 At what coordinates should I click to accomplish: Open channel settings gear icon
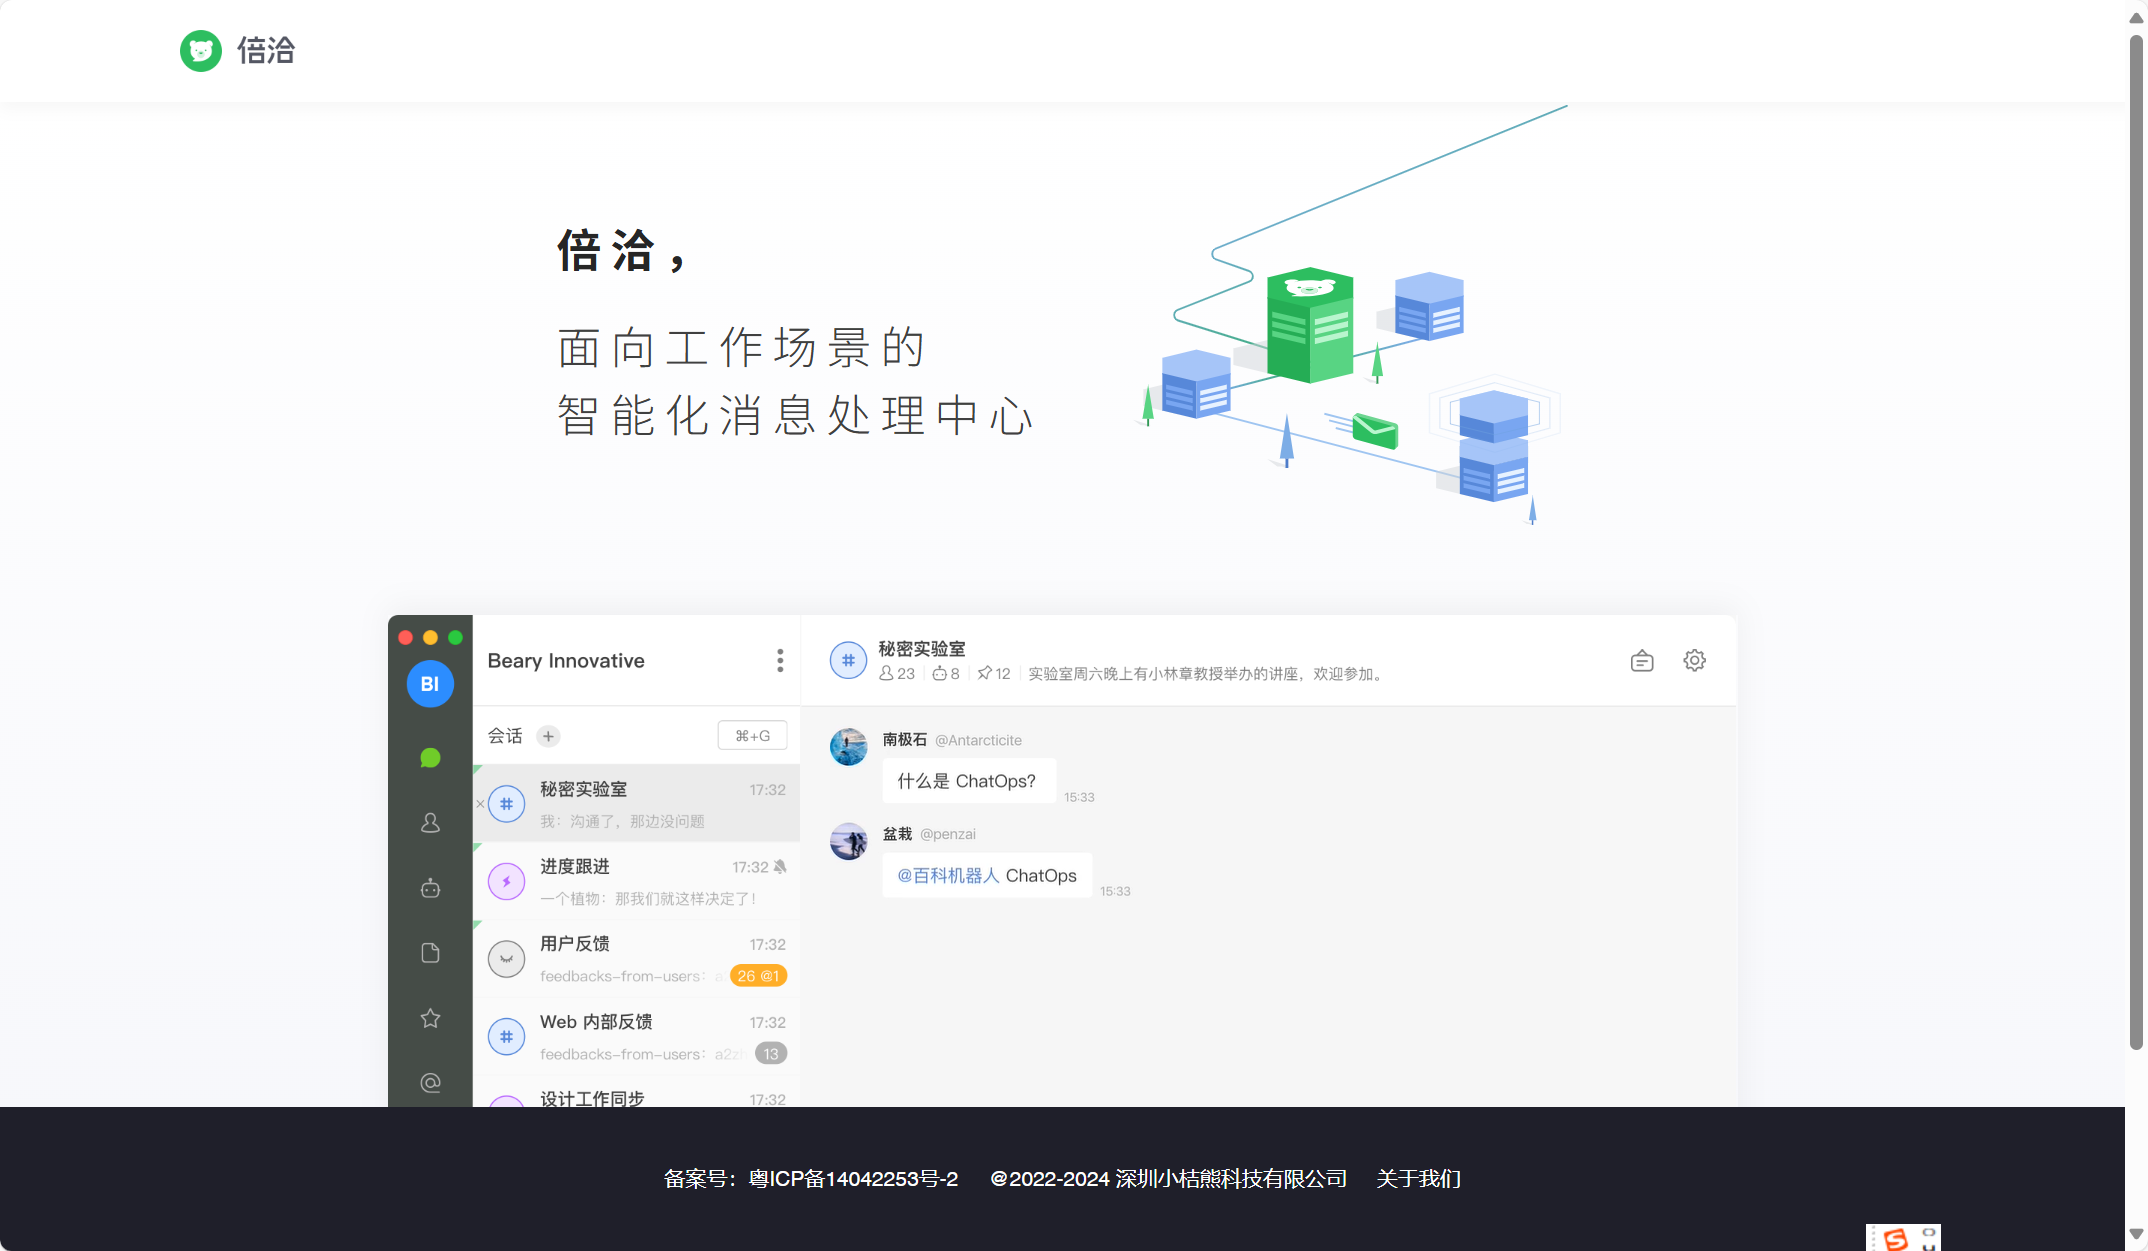coord(1694,660)
